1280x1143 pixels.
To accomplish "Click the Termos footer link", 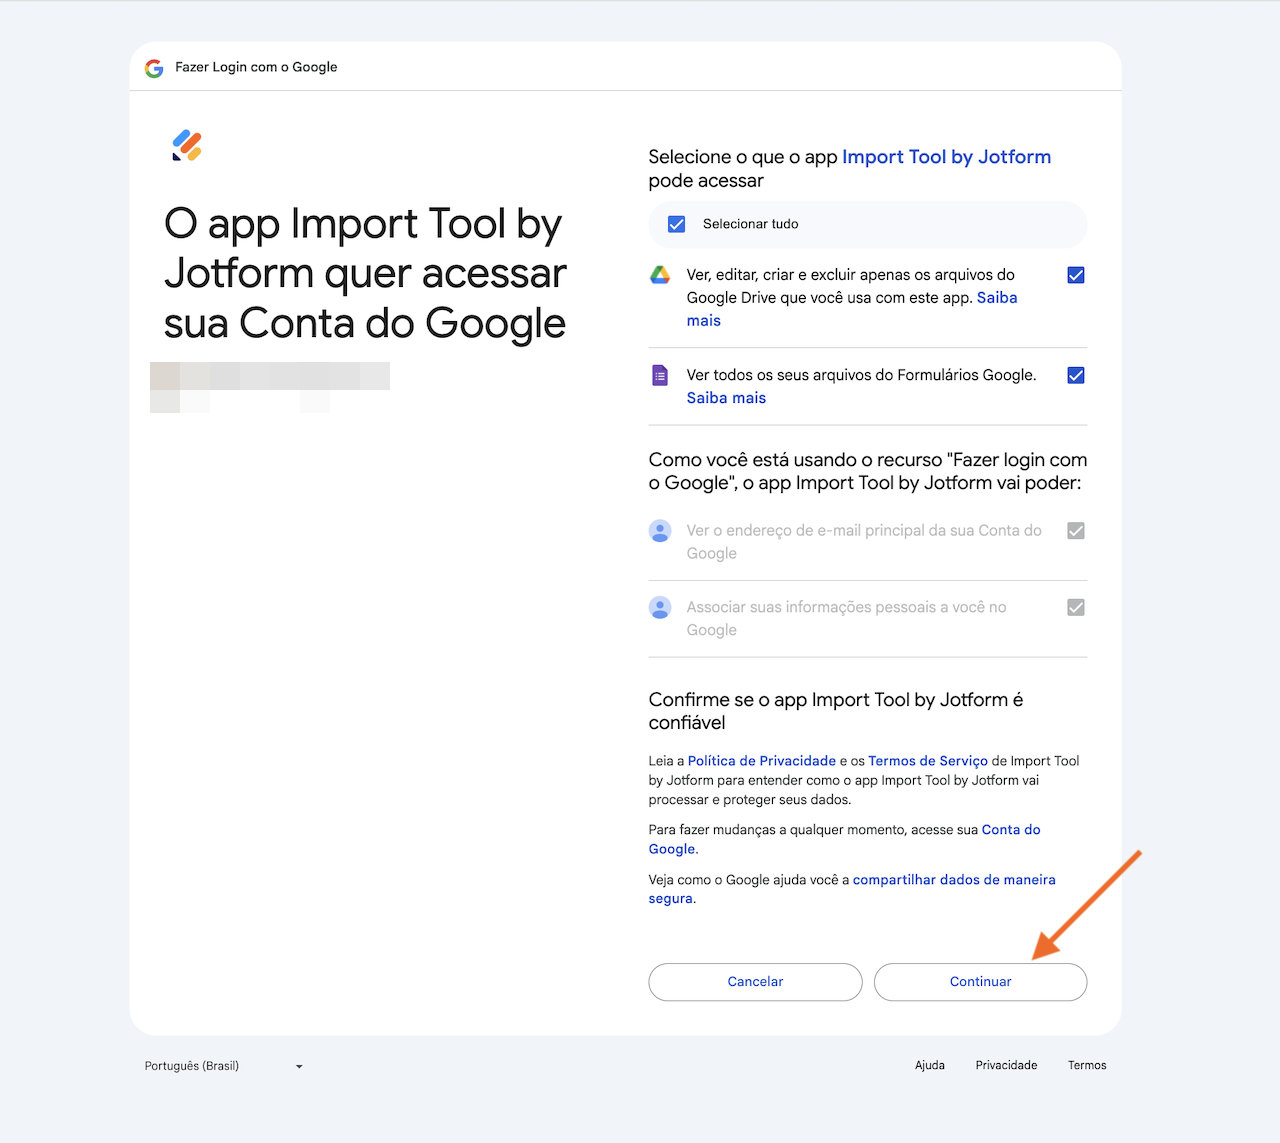I will tap(1087, 1065).
